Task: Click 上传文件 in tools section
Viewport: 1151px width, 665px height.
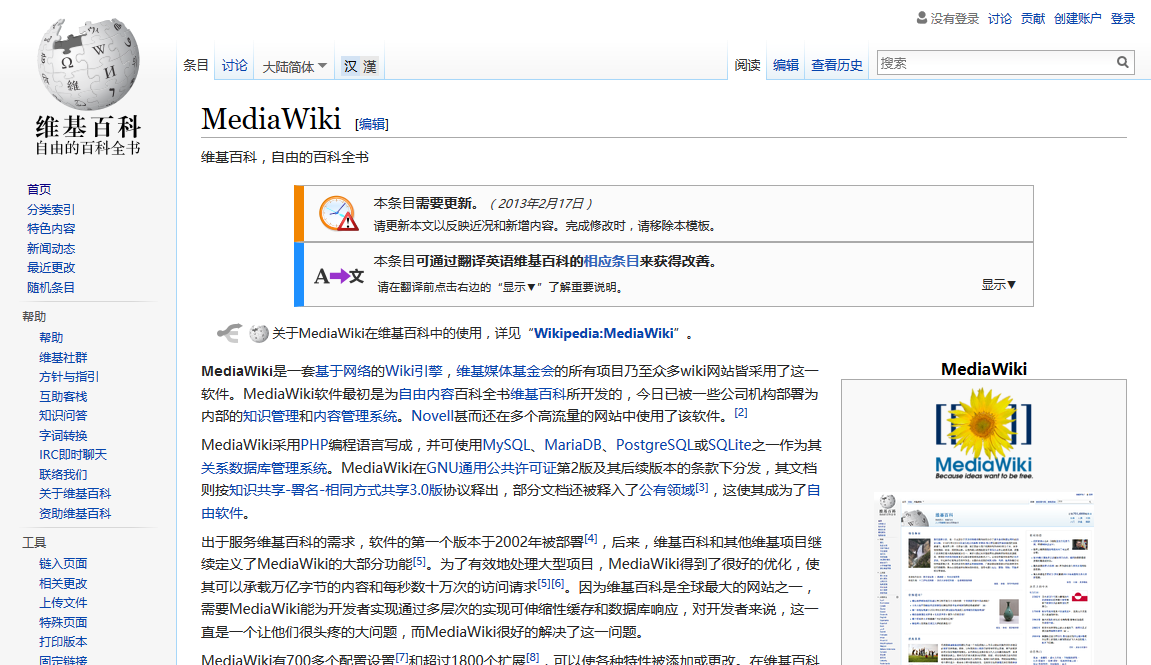Action: (63, 603)
